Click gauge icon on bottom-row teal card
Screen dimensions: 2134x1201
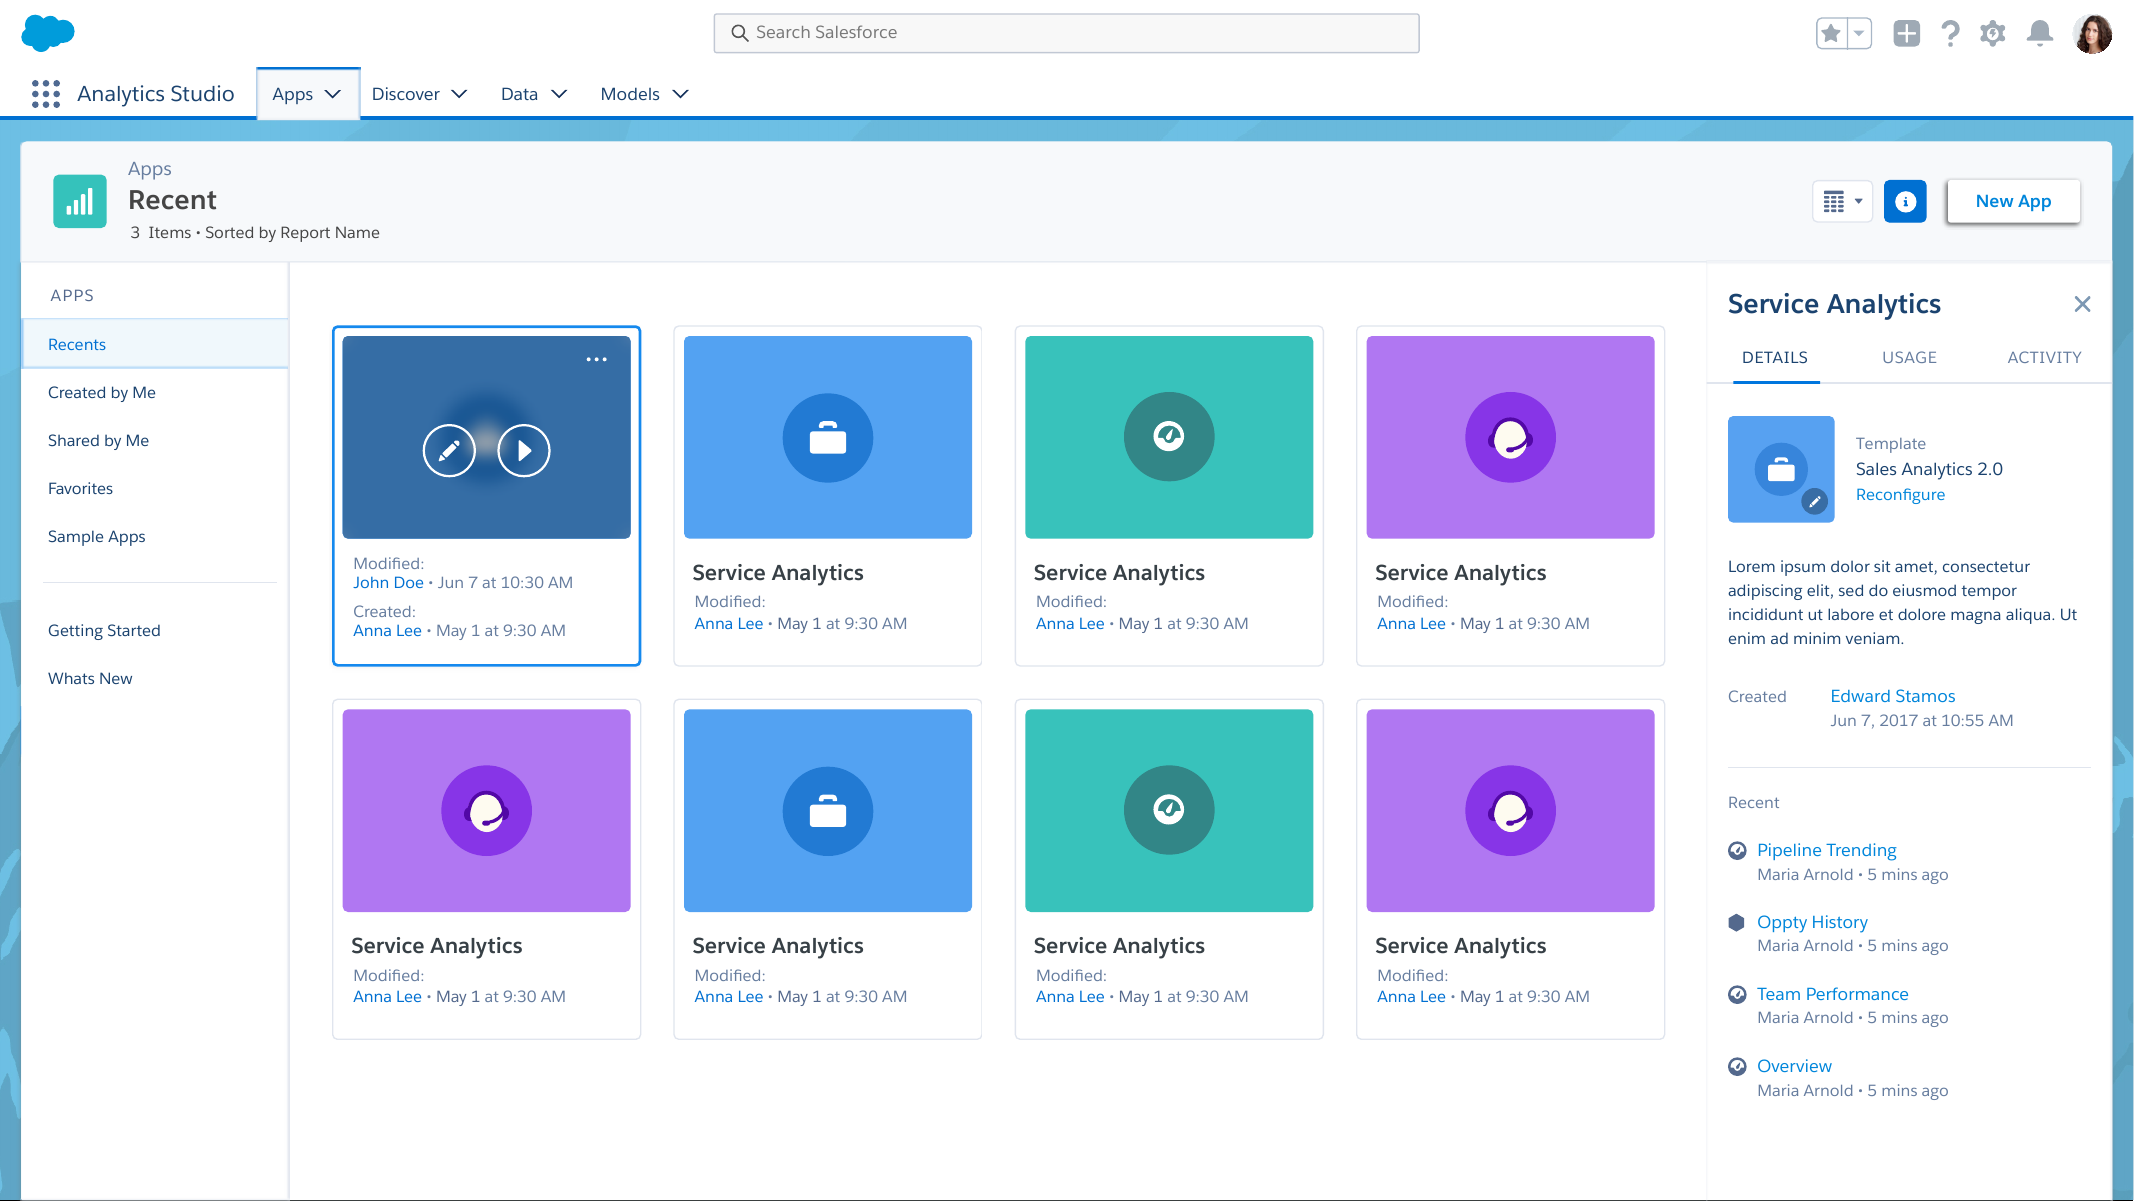point(1169,810)
